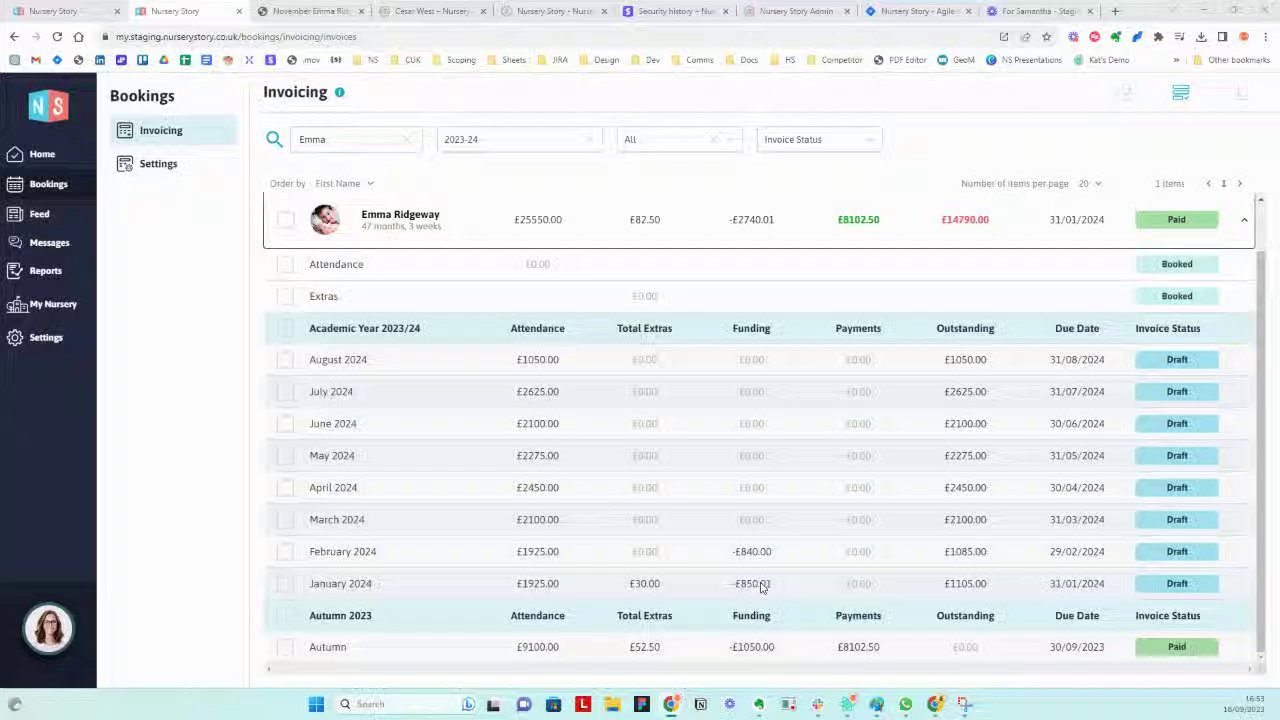Open My Nursery in the sidebar
The width and height of the screenshot is (1280, 720).
tap(42, 304)
